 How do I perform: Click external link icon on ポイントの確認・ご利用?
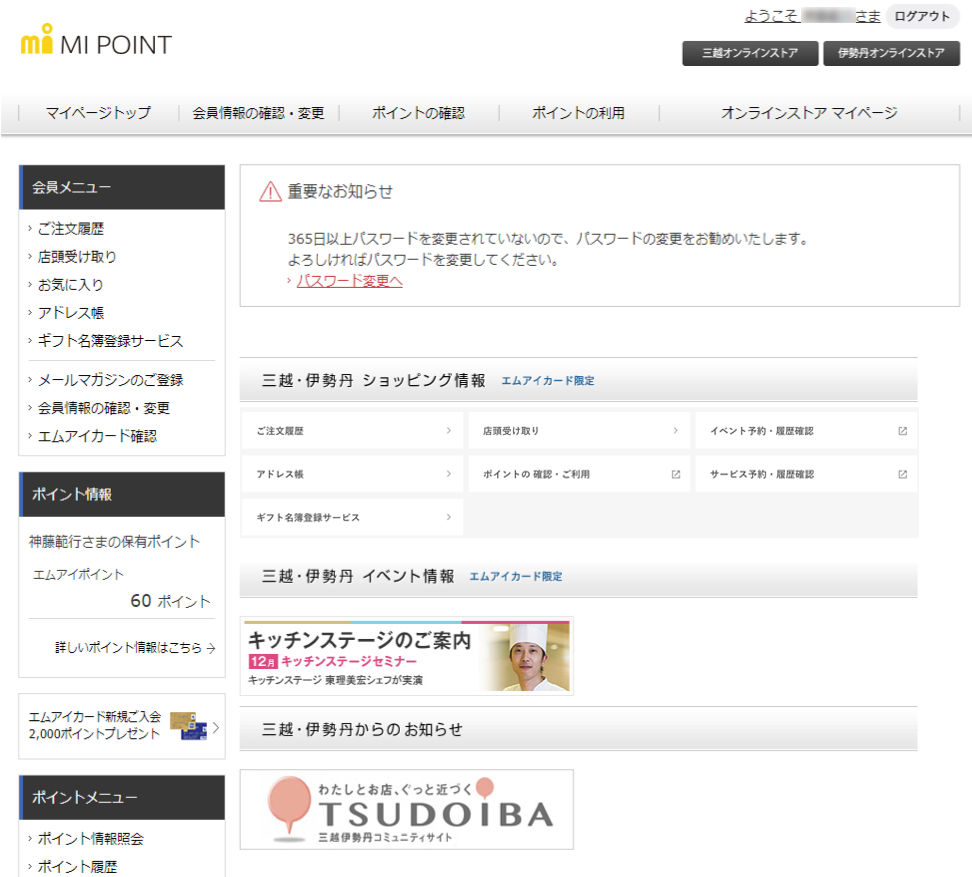coord(676,474)
